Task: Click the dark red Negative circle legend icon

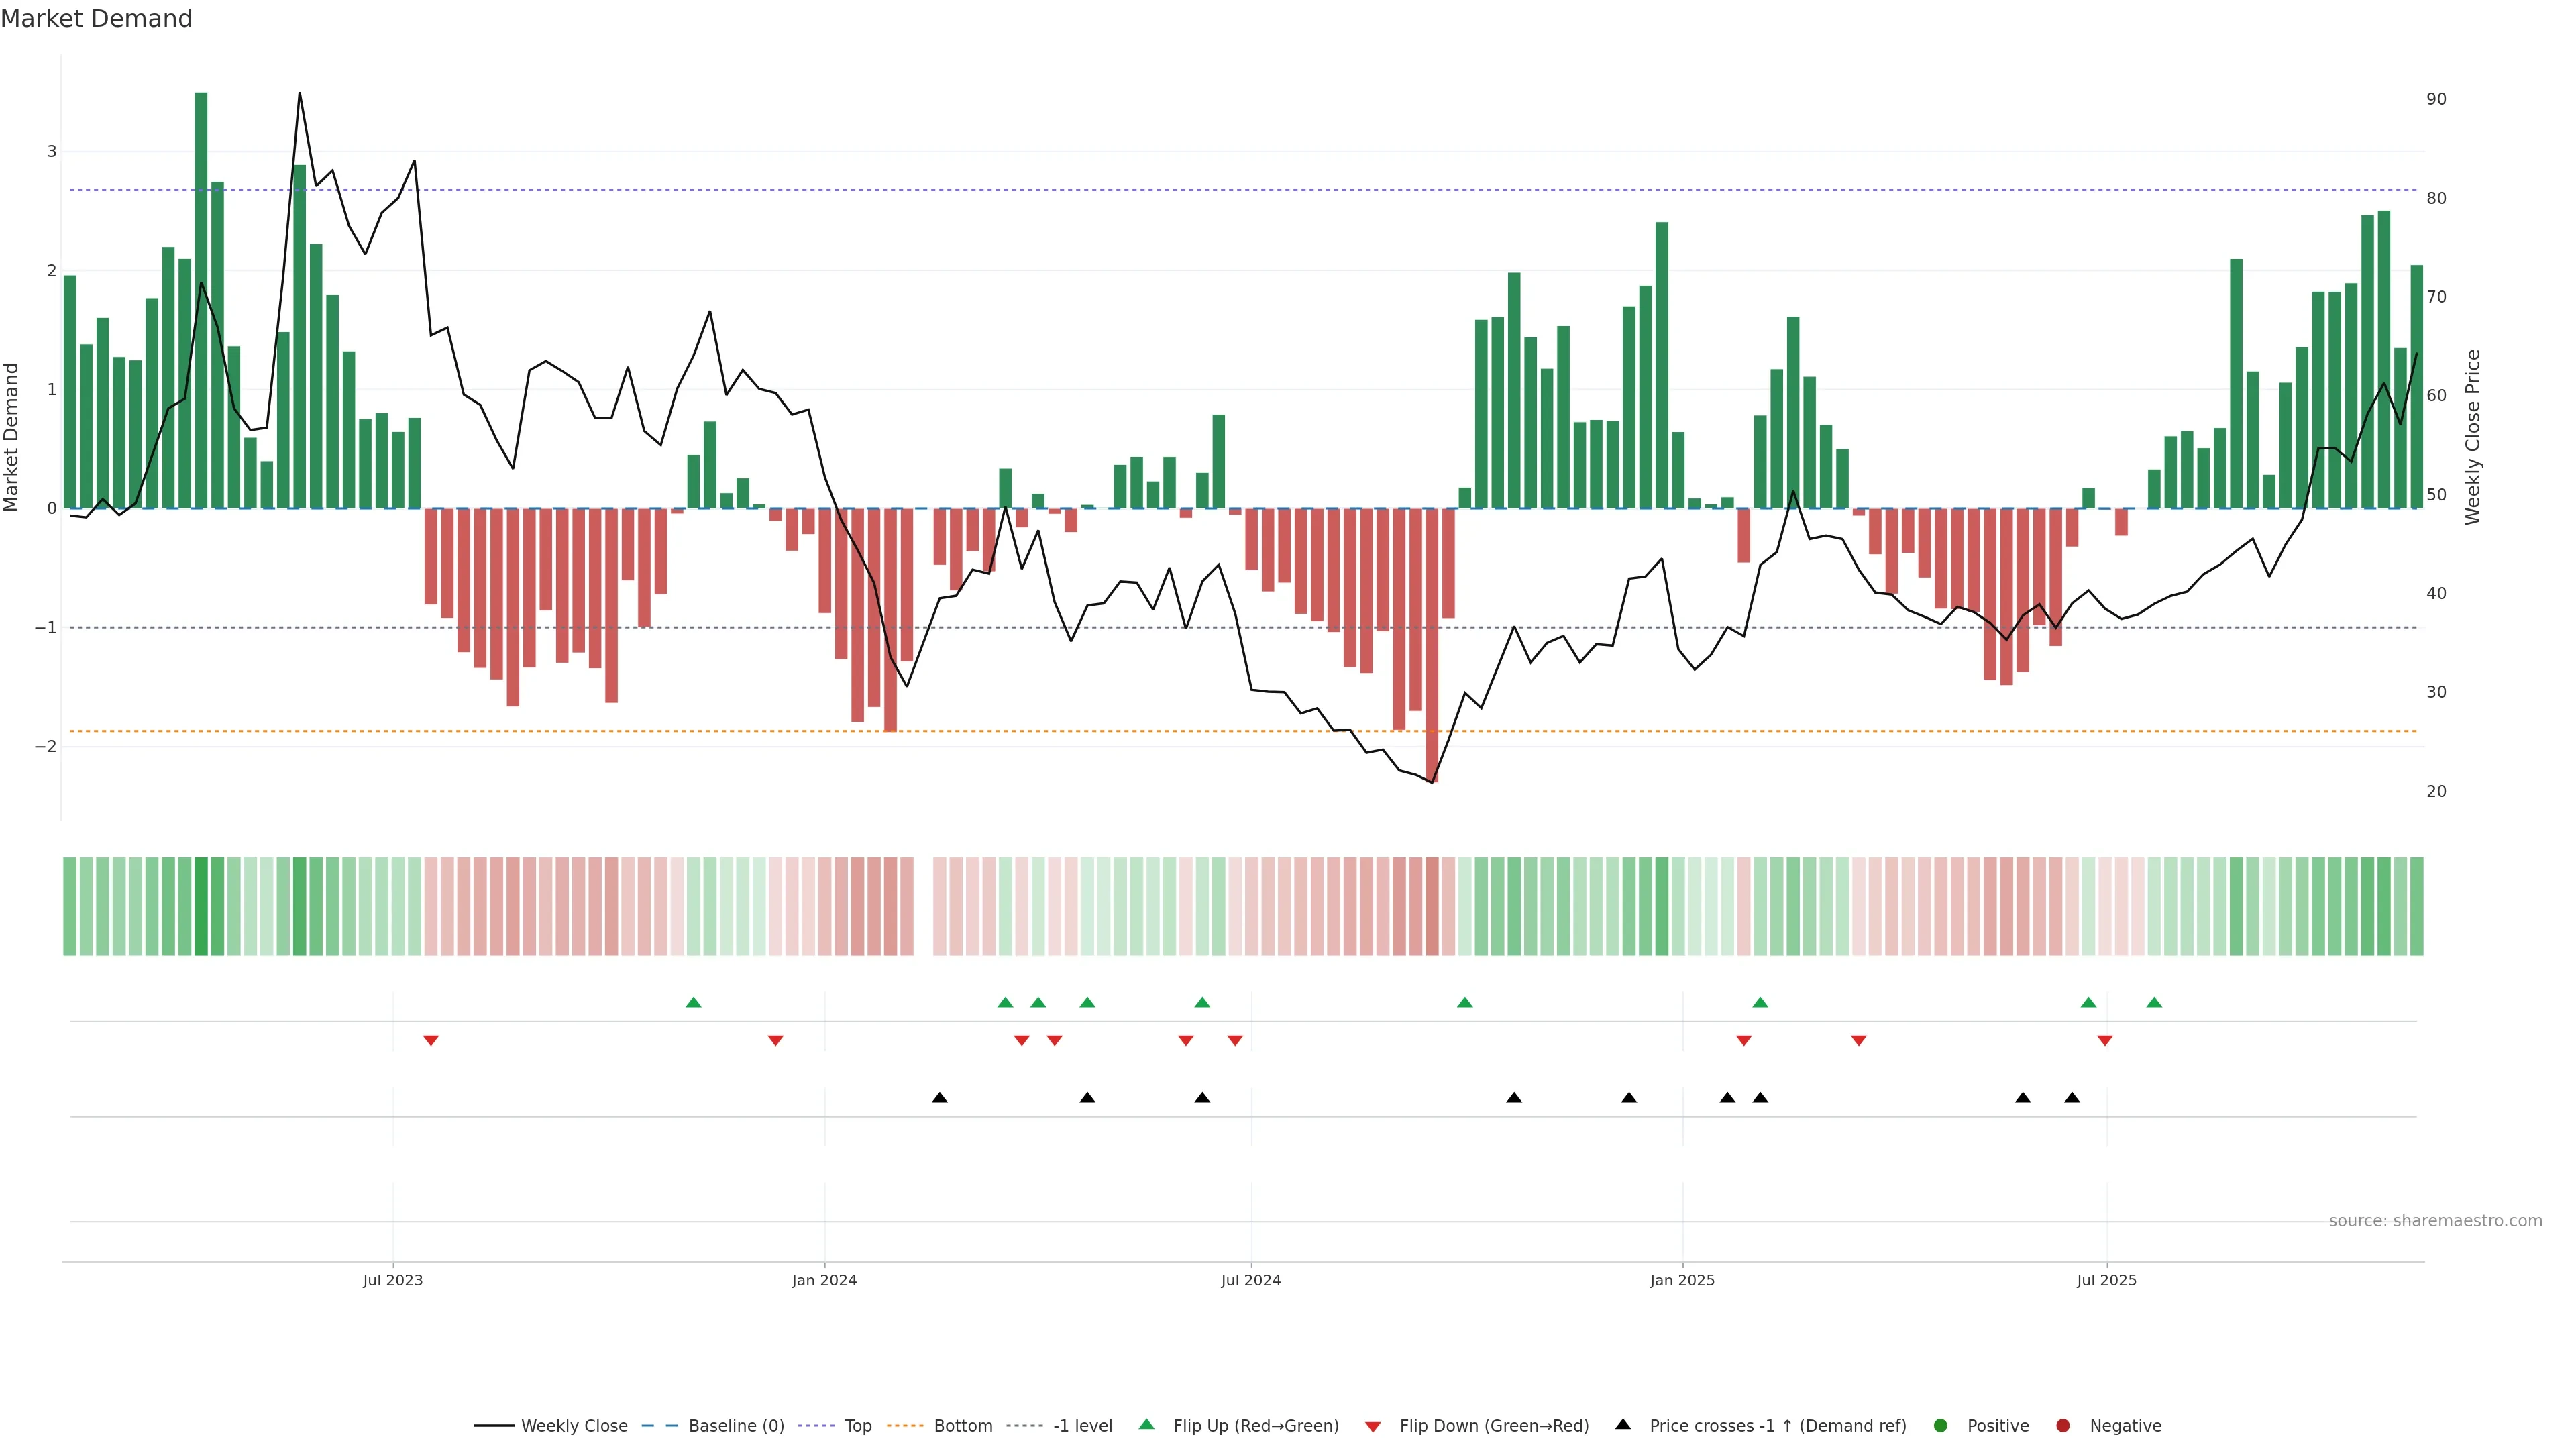Action: click(x=2063, y=1425)
